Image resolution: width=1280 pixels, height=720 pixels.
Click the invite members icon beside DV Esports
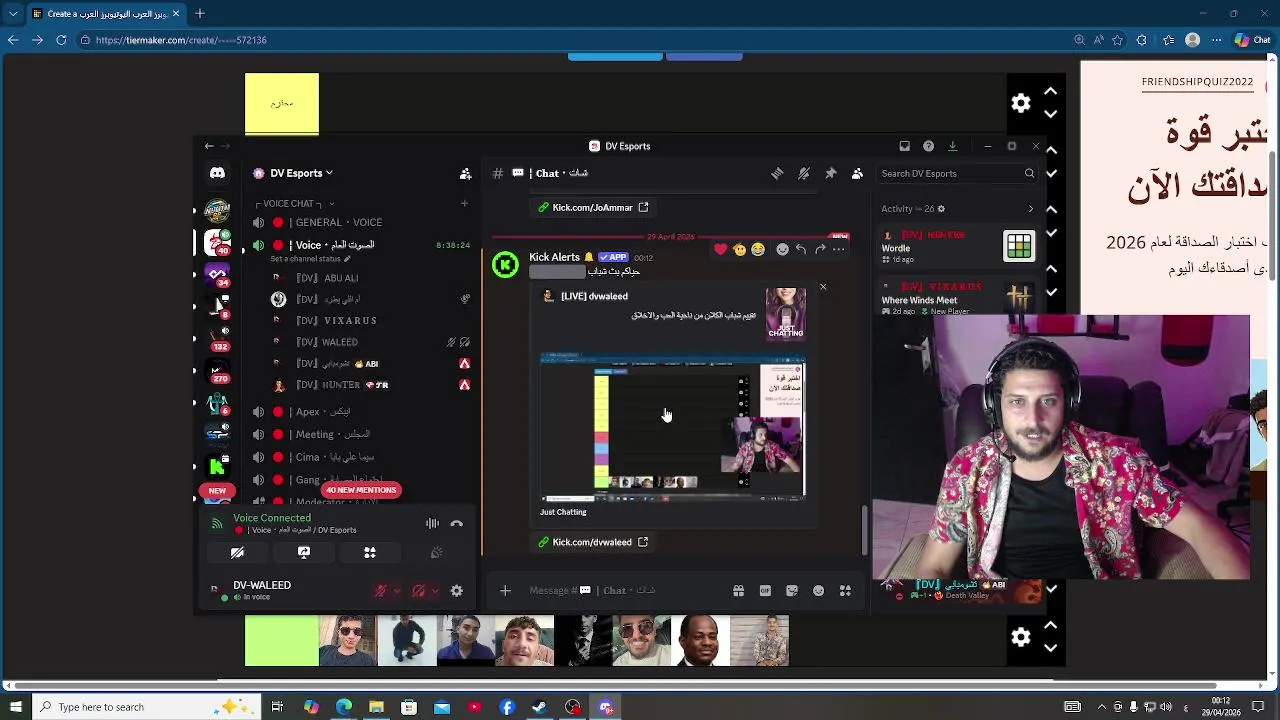pos(465,173)
